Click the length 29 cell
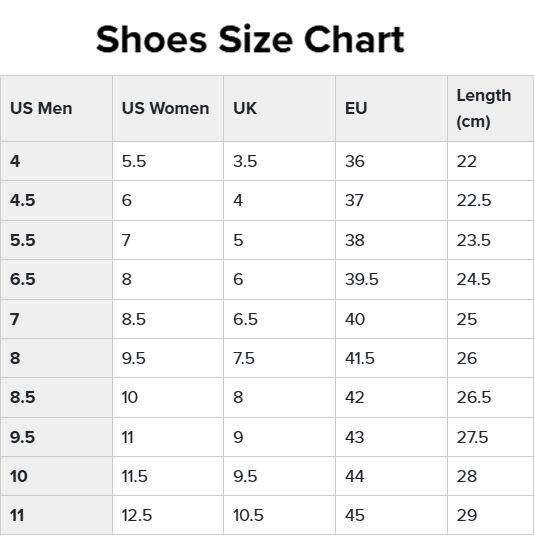This screenshot has width=534, height=535. point(491,515)
